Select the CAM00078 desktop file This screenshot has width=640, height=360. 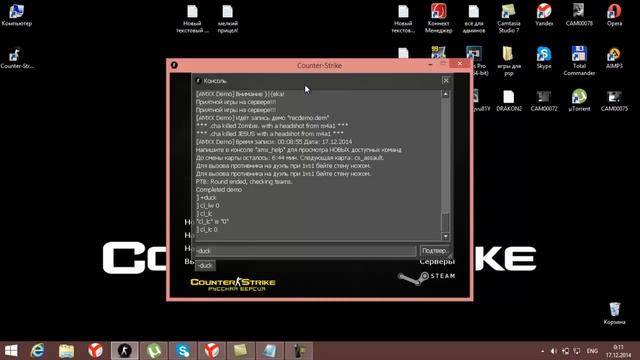tap(579, 16)
